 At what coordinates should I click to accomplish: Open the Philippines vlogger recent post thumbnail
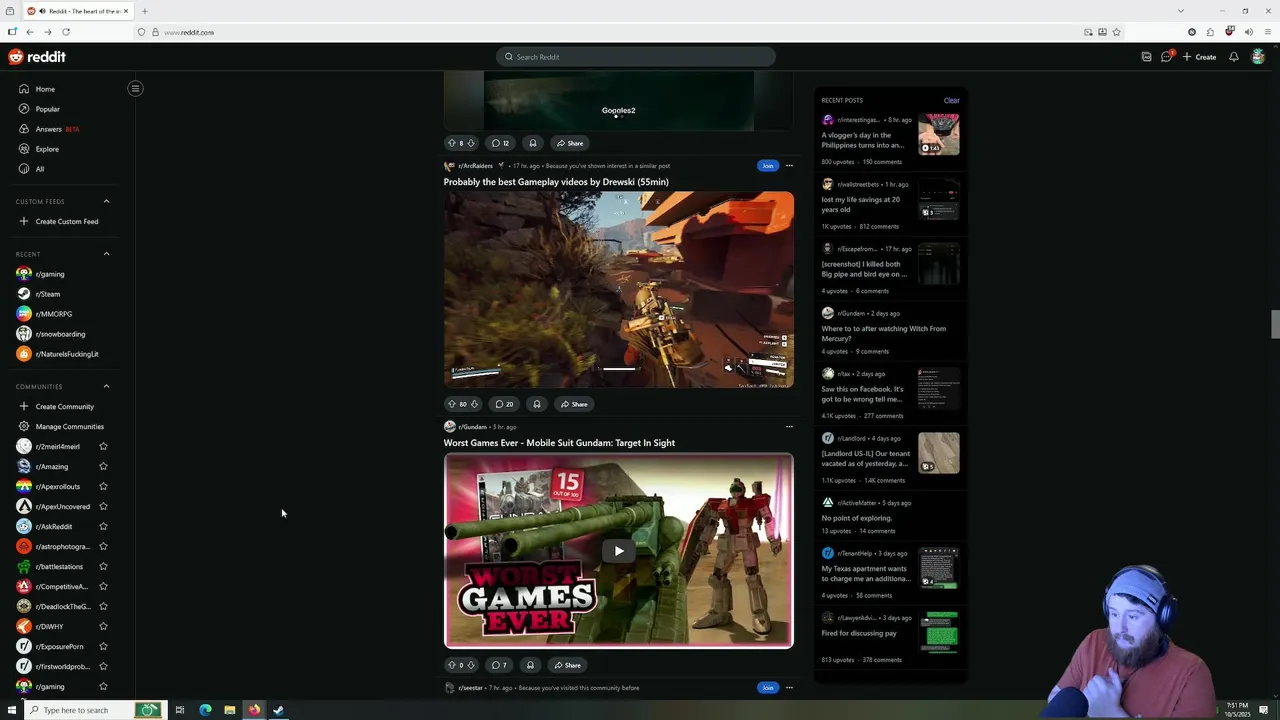[x=939, y=135]
